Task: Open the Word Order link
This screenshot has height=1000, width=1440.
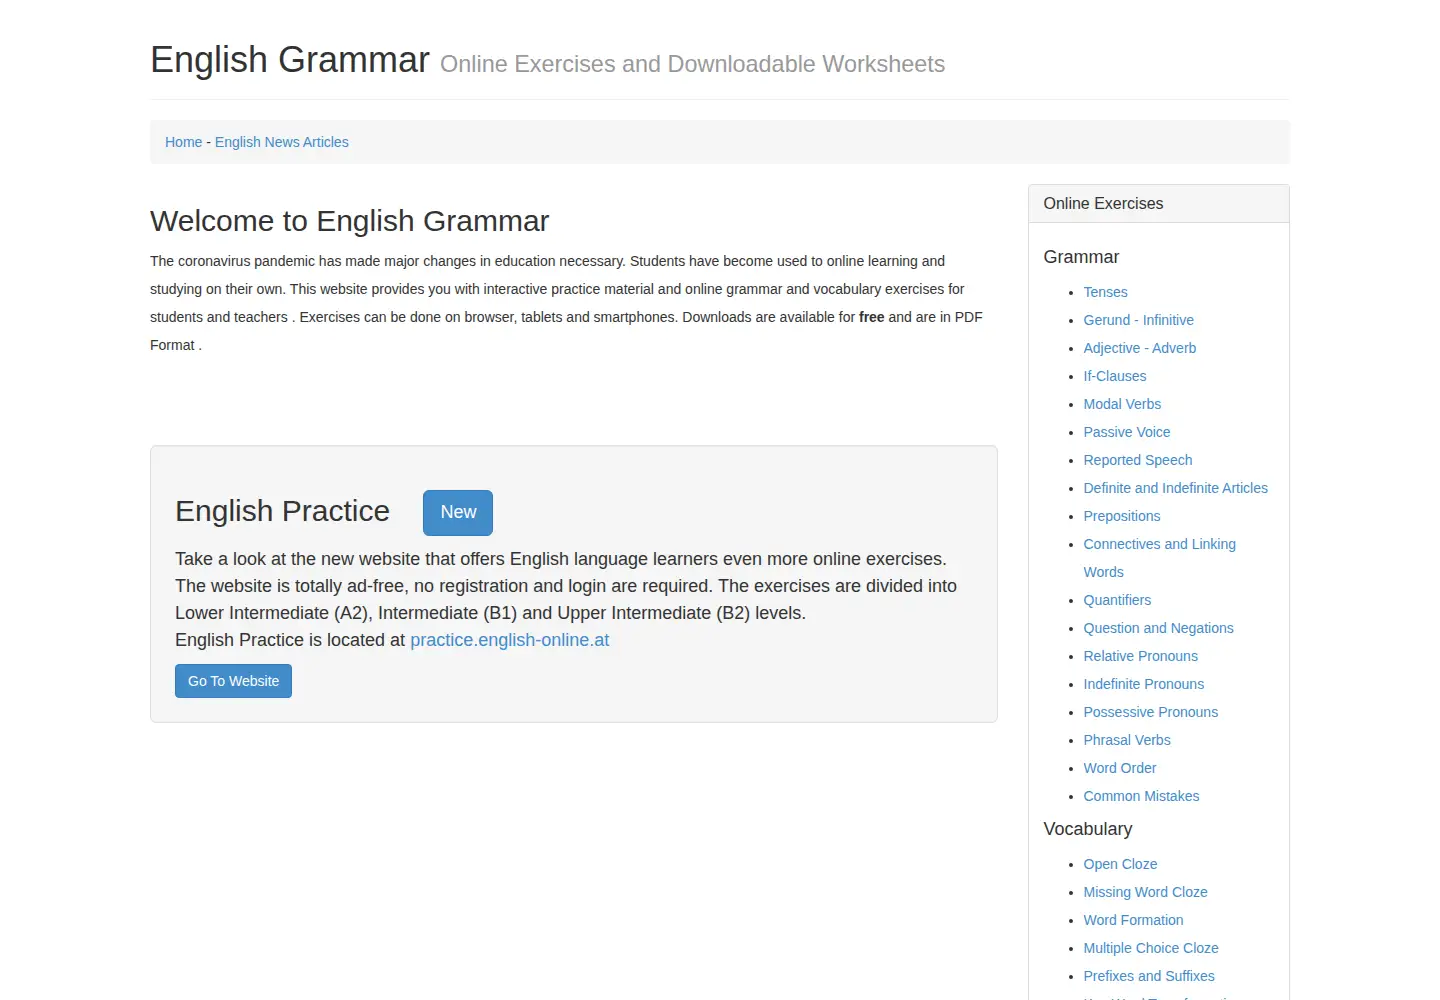Action: pos(1119,768)
